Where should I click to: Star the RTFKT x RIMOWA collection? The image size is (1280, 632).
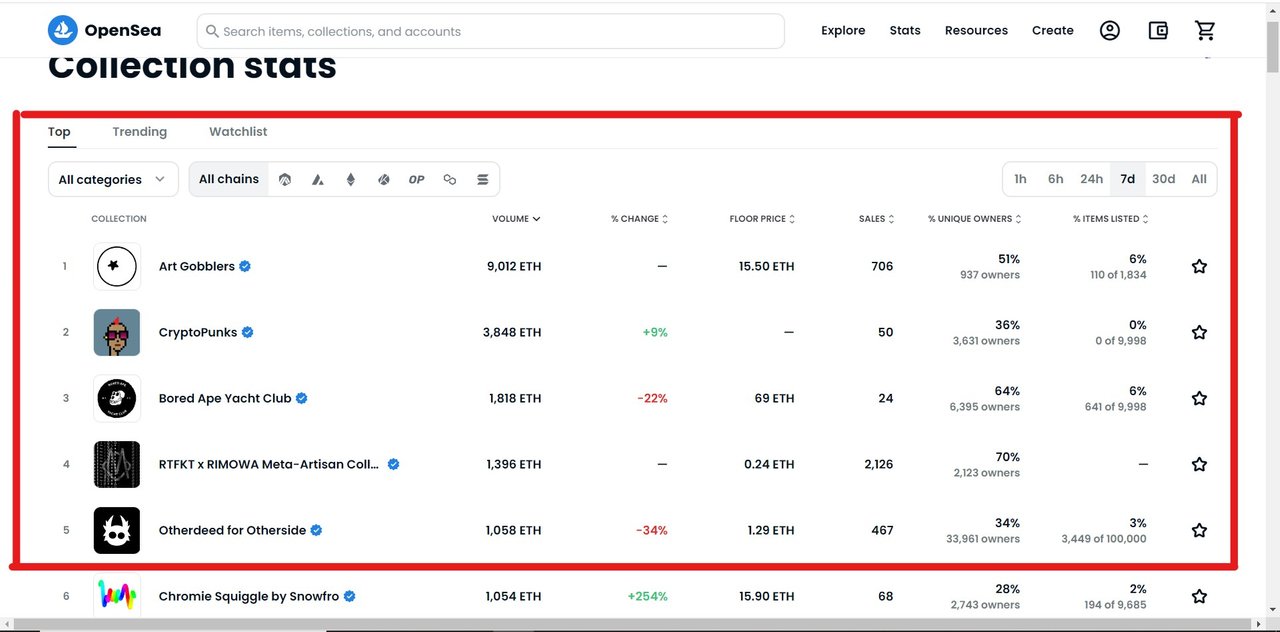pyautogui.click(x=1199, y=464)
